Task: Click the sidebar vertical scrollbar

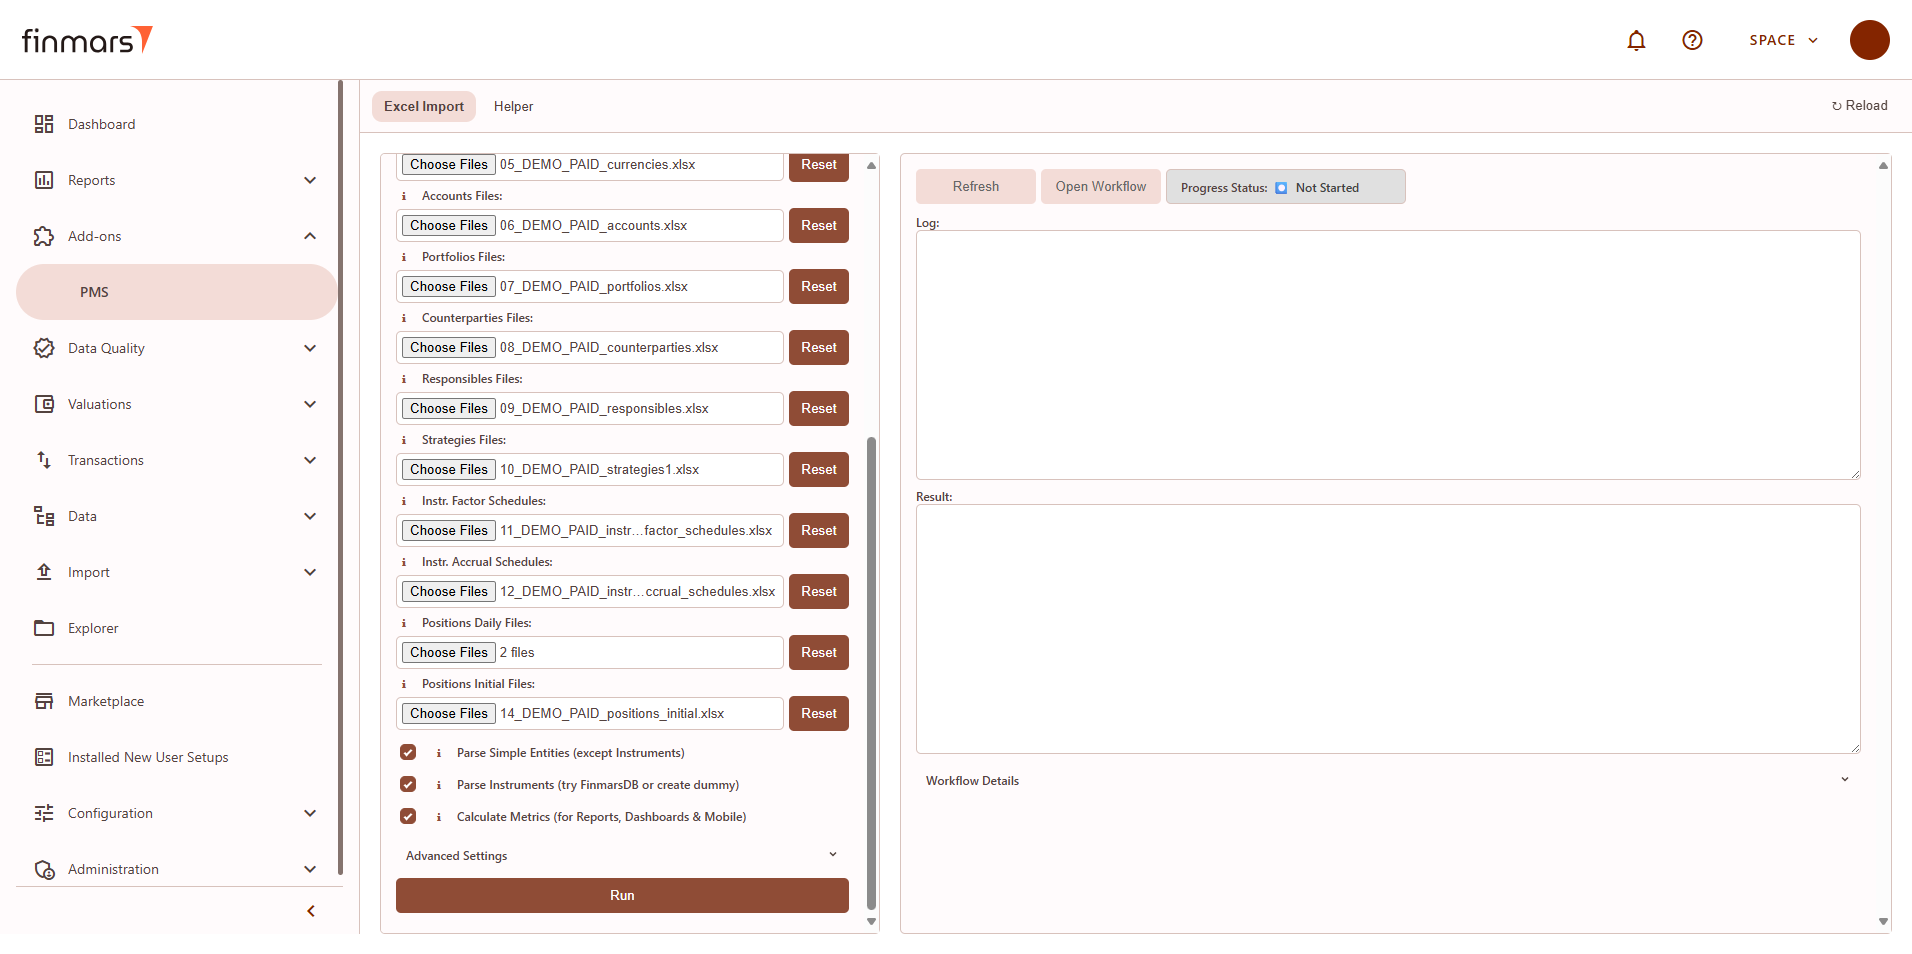Action: [x=340, y=477]
